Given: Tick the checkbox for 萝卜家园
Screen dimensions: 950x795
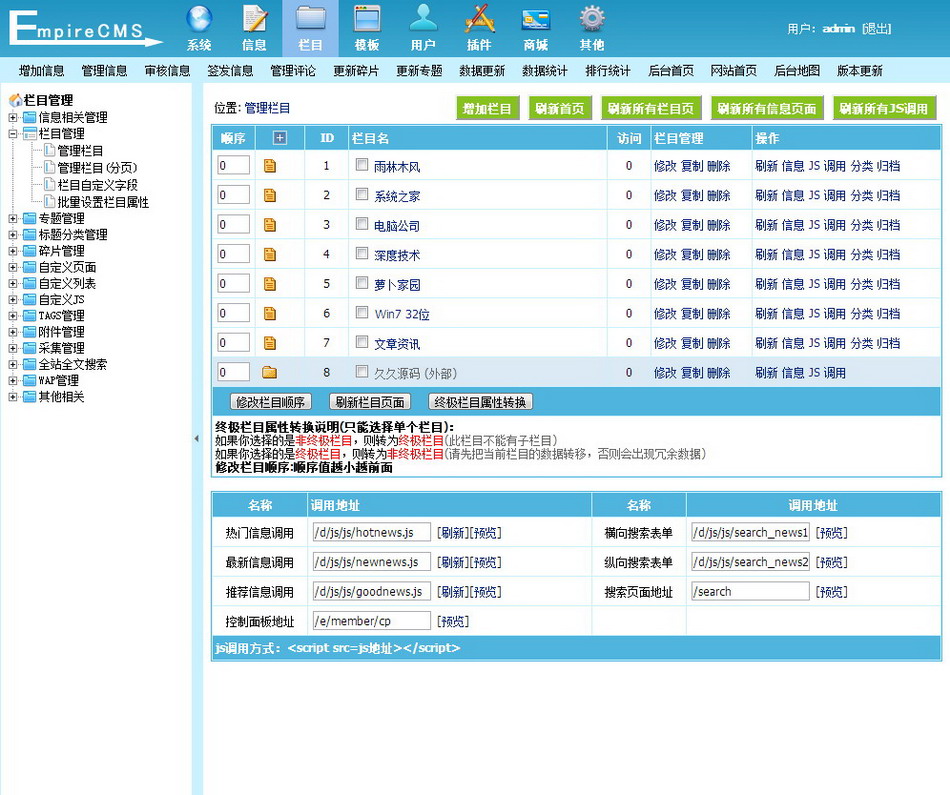Looking at the screenshot, I should click(362, 282).
